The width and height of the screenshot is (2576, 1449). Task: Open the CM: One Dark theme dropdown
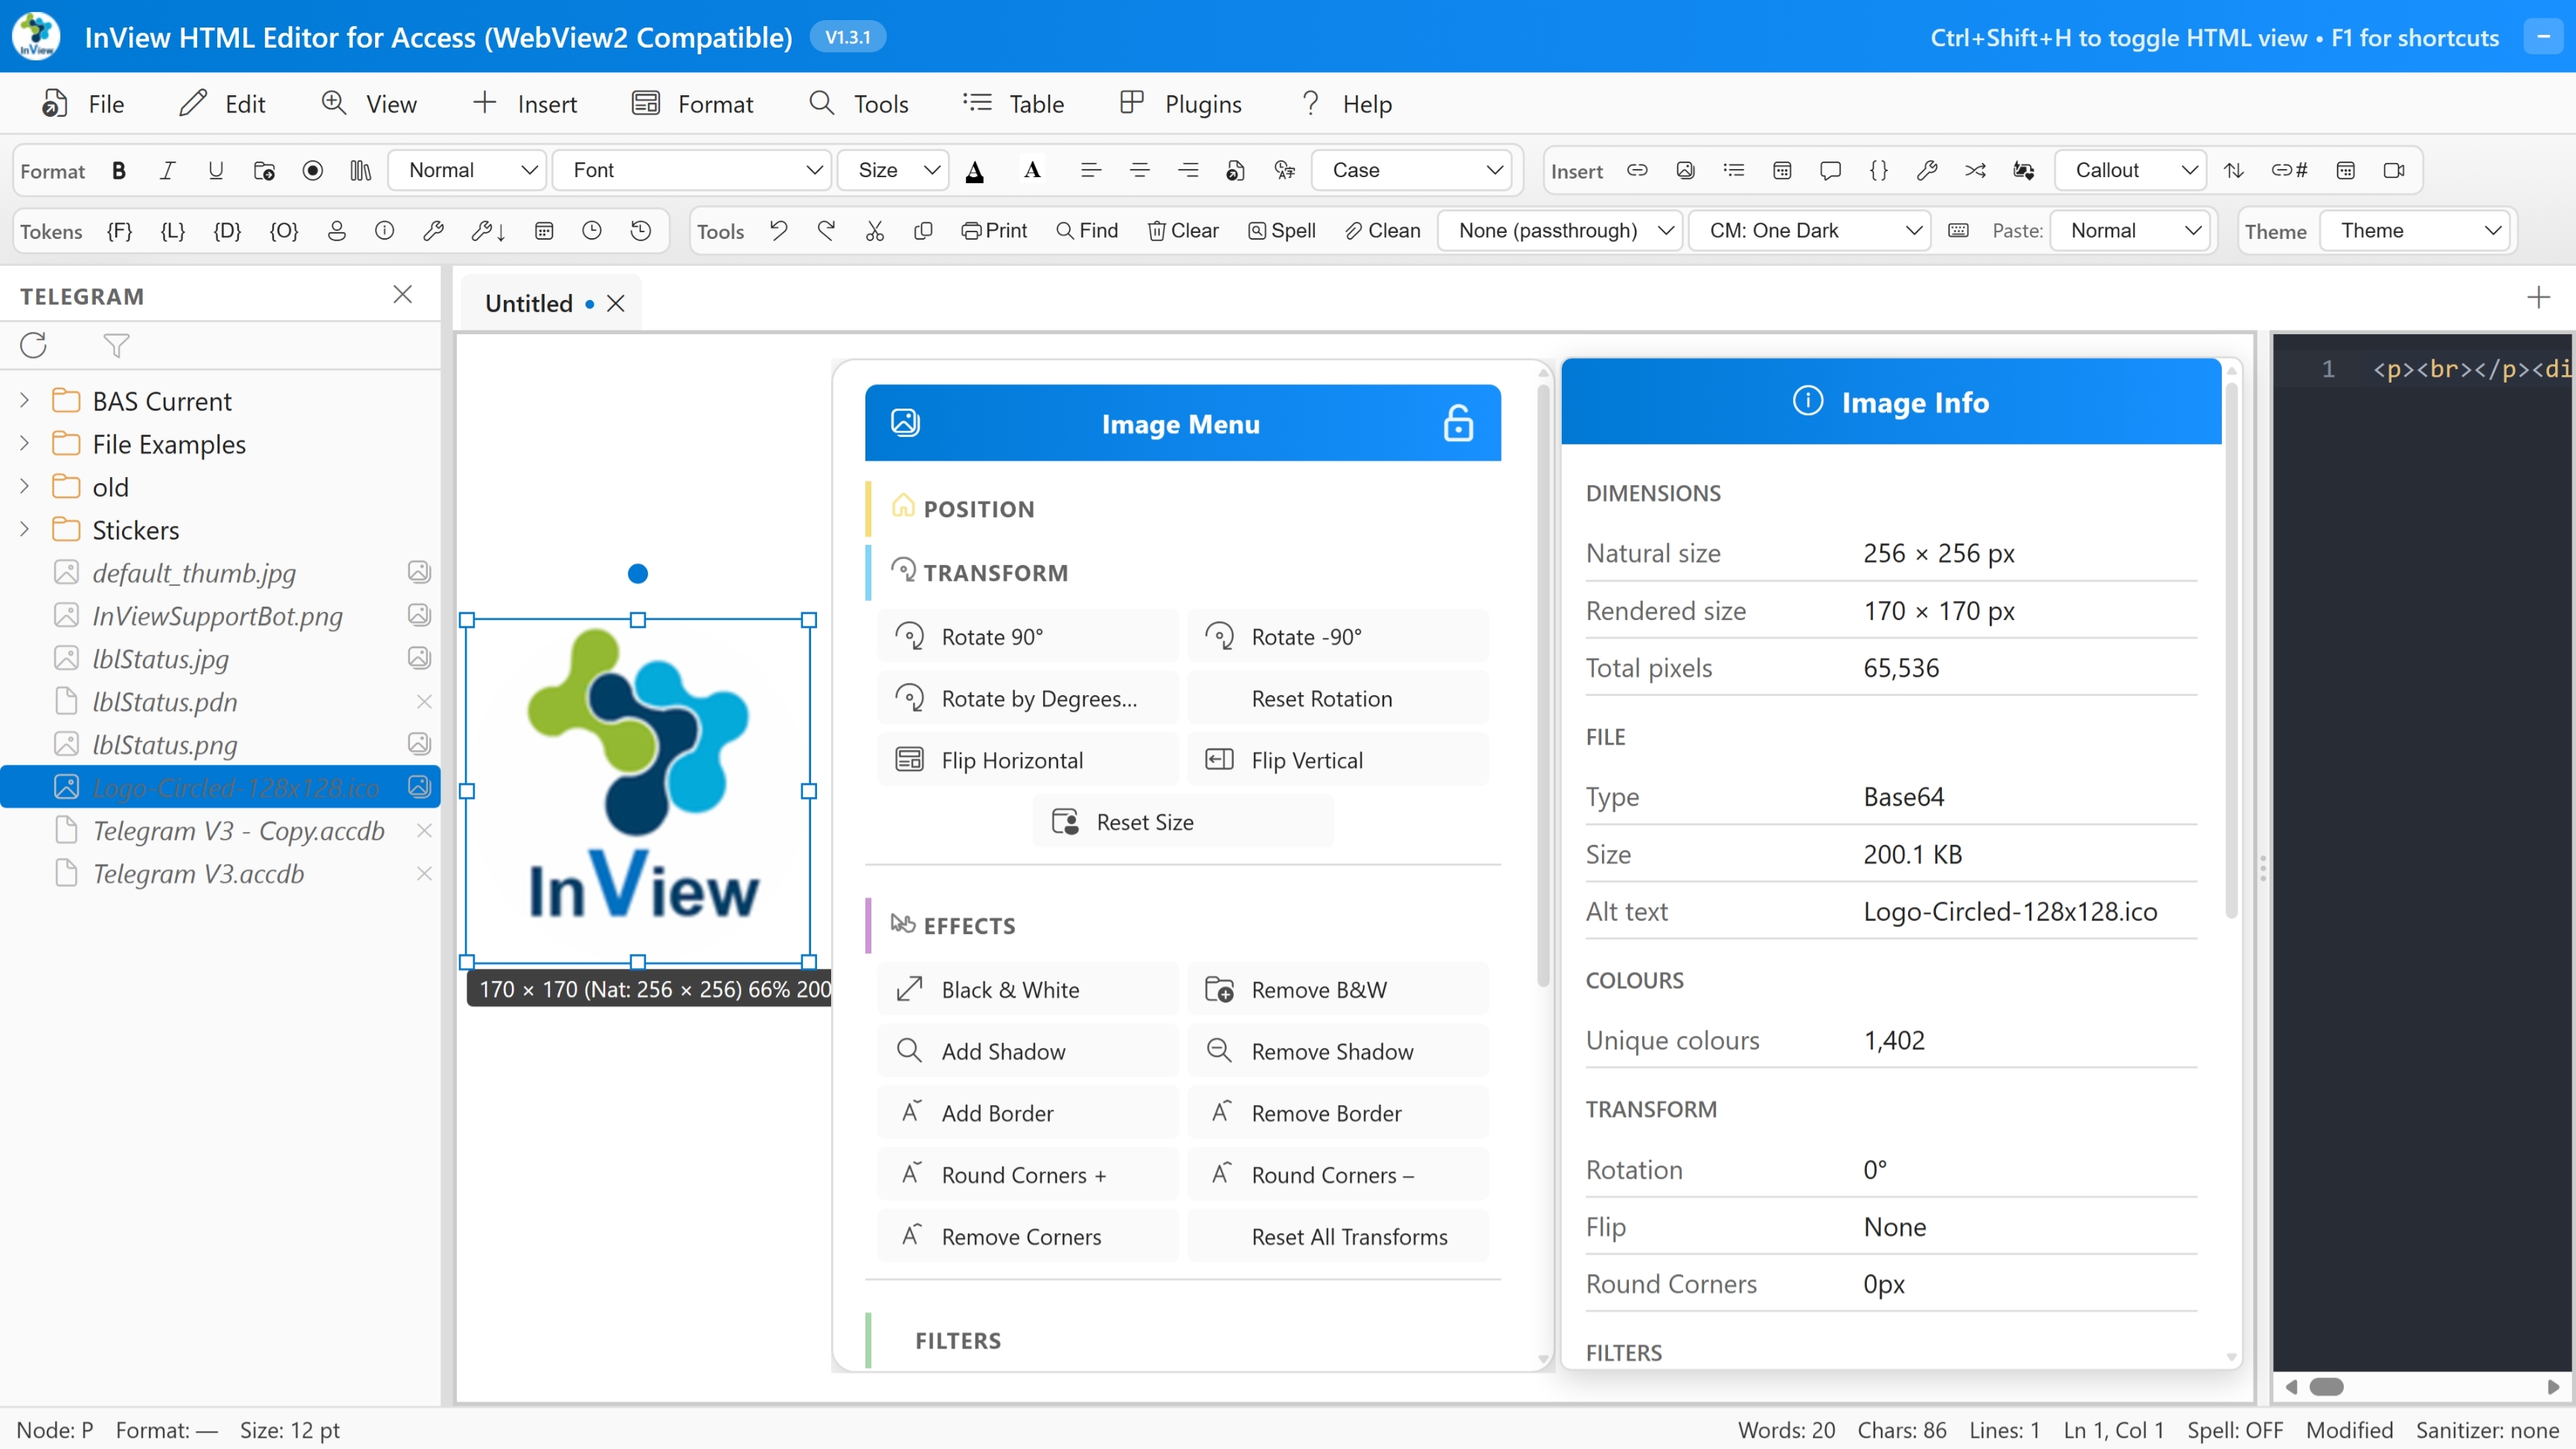[1810, 230]
